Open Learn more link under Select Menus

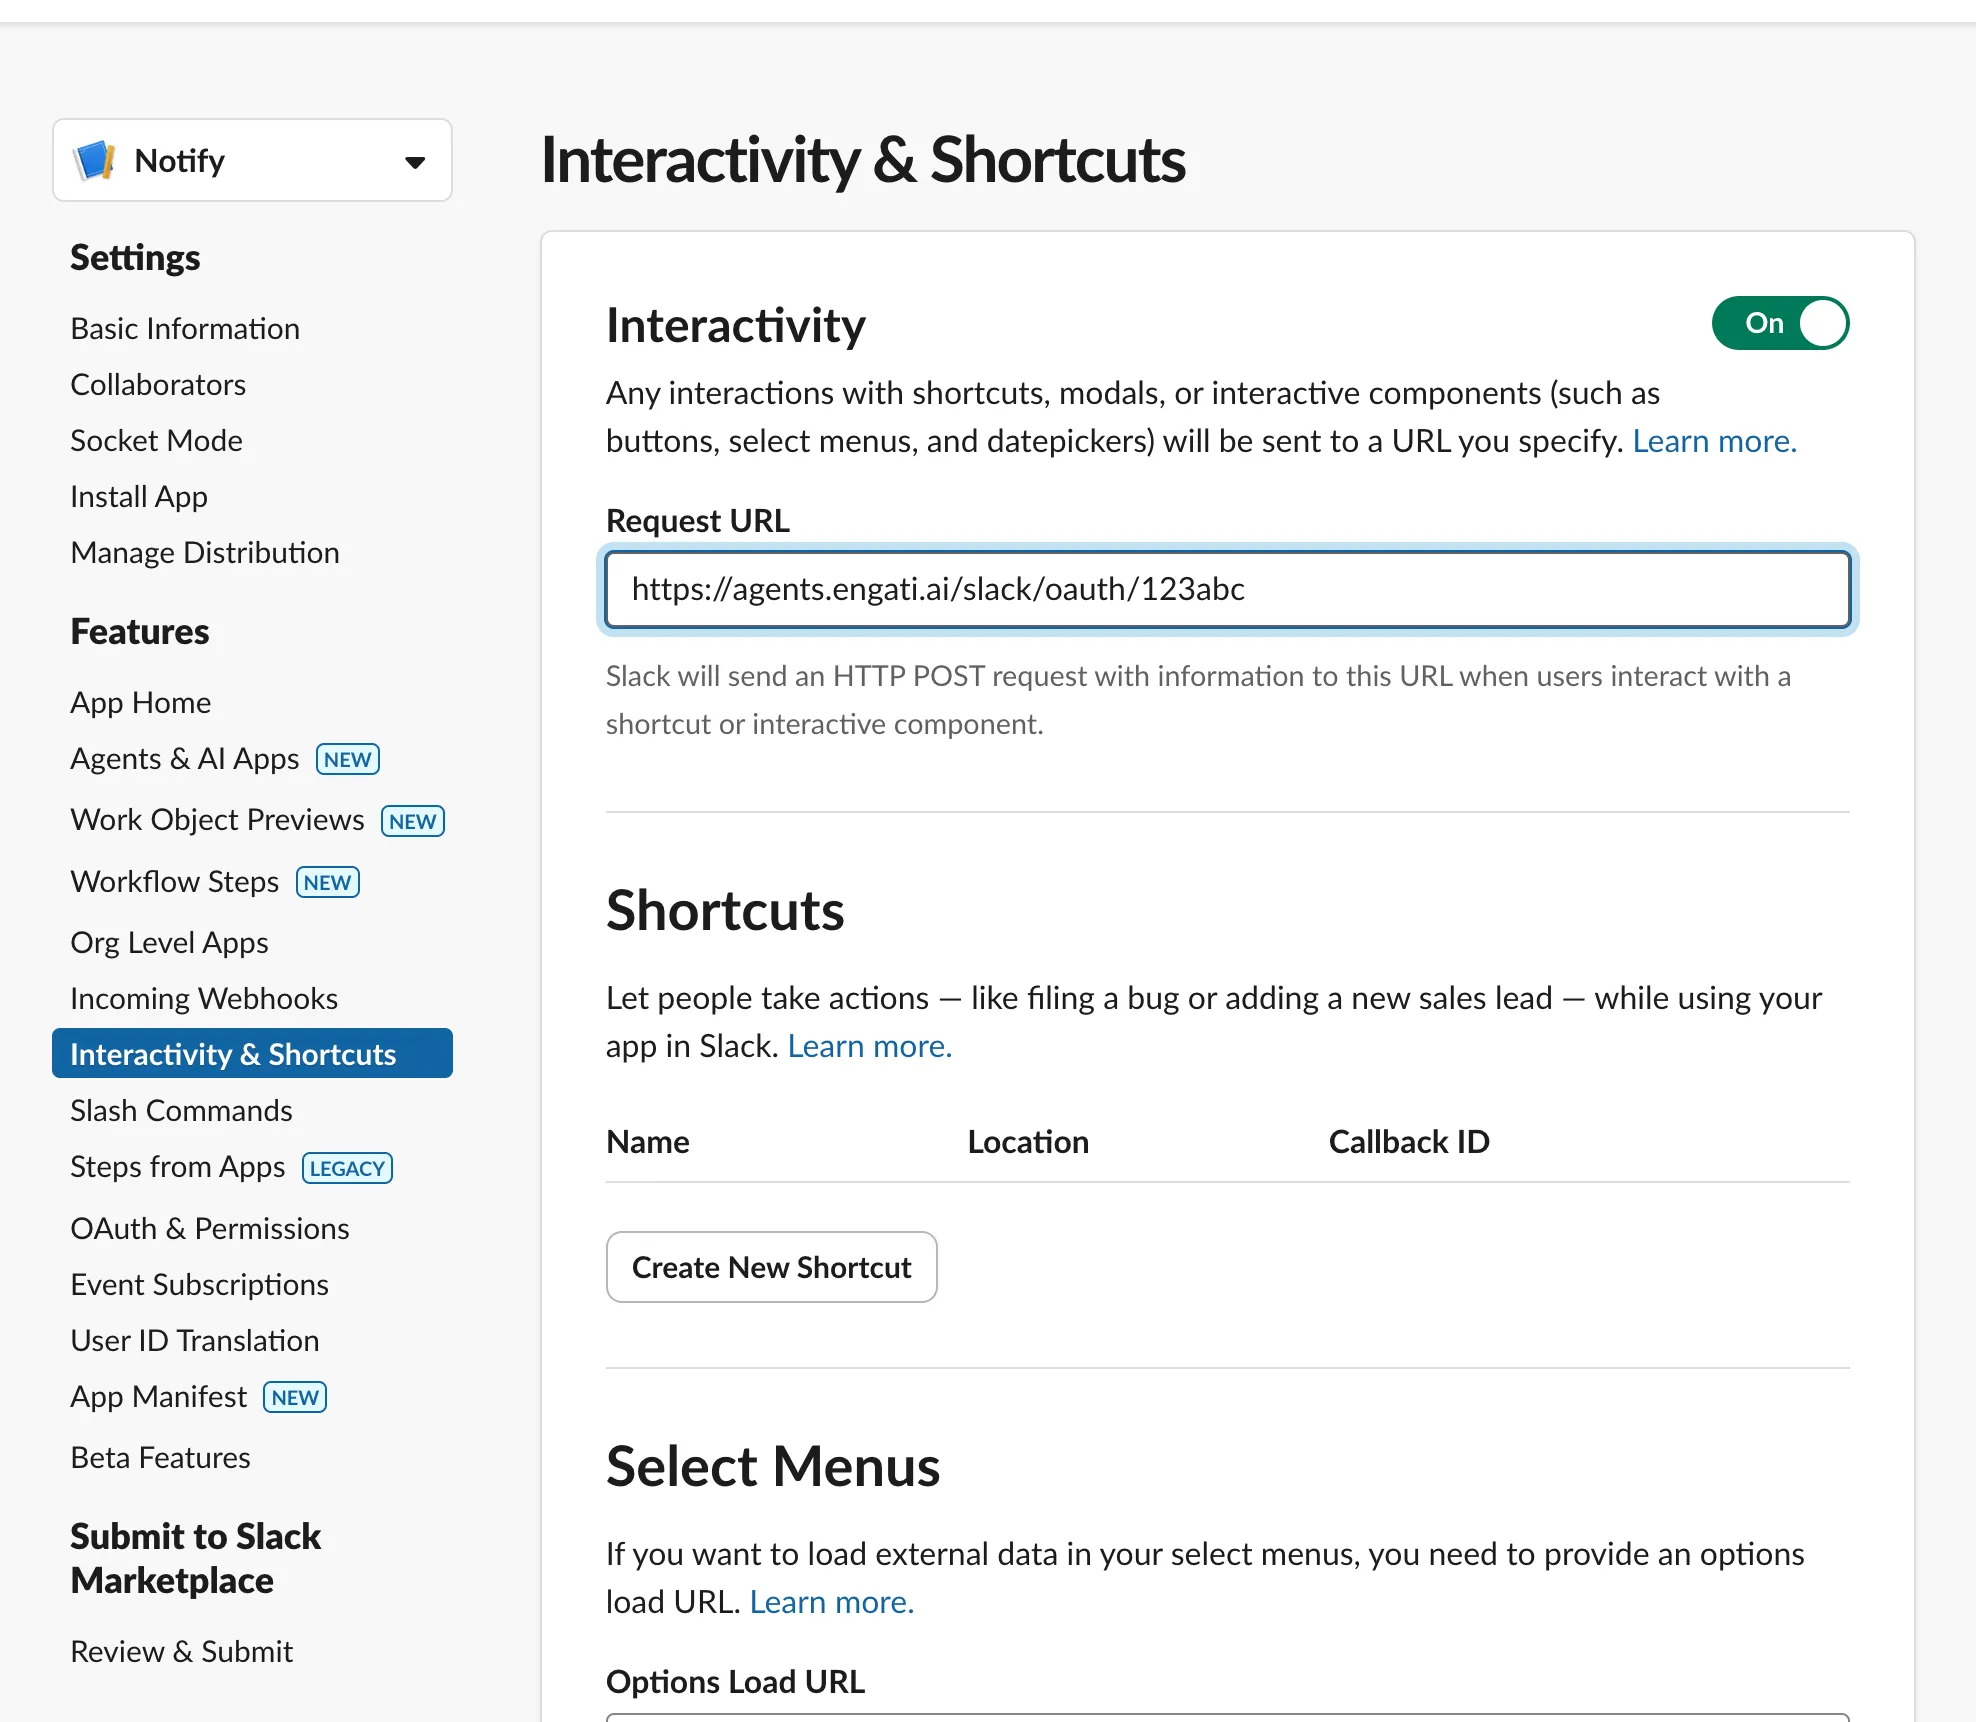pos(831,1601)
